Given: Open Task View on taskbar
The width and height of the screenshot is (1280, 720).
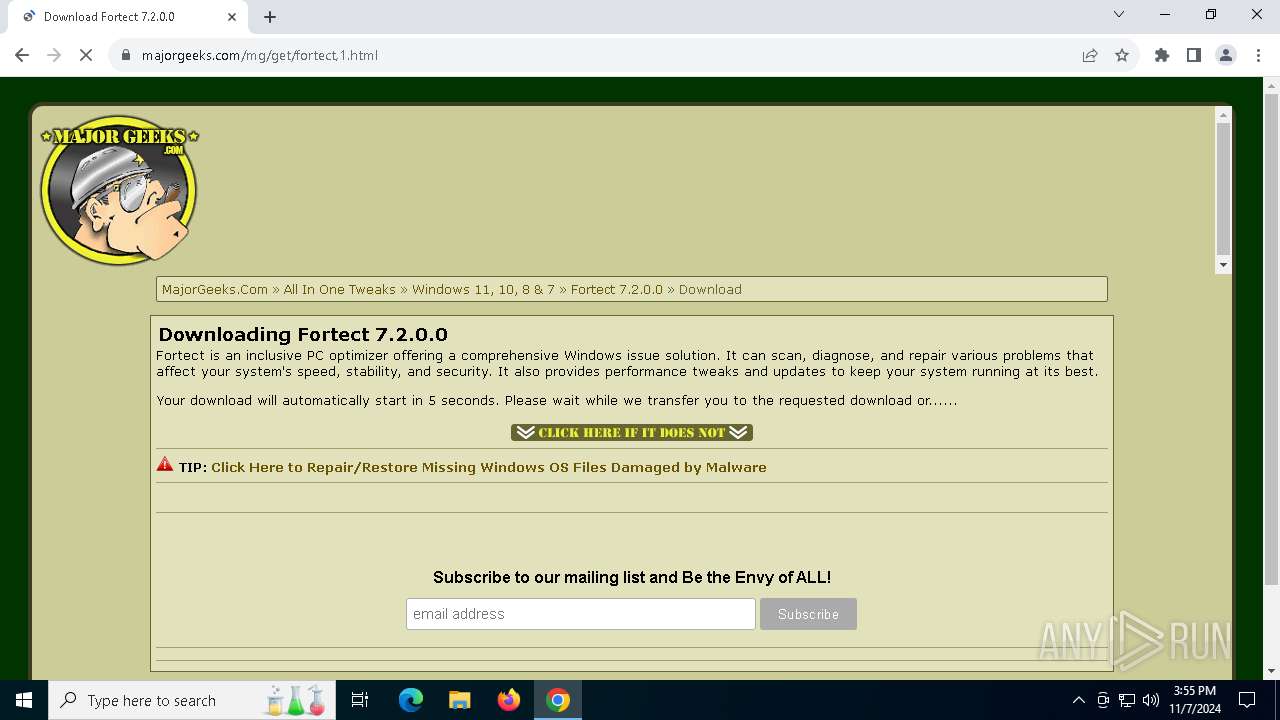Looking at the screenshot, I should coord(360,700).
